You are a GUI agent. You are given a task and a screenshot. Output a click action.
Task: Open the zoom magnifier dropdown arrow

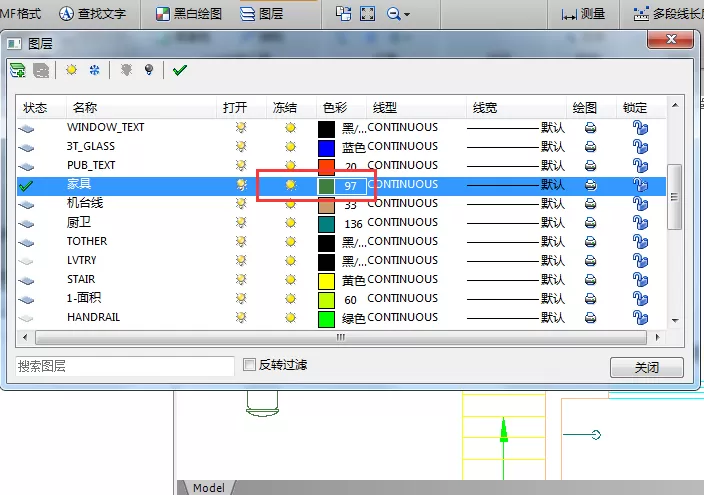point(407,14)
